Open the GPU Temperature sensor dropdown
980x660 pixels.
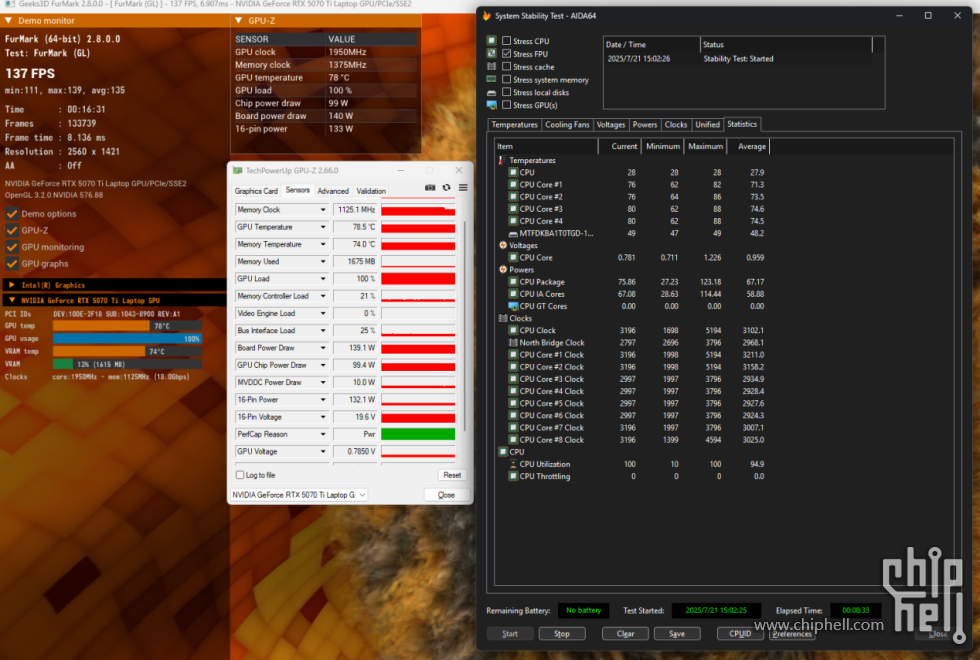coord(323,227)
